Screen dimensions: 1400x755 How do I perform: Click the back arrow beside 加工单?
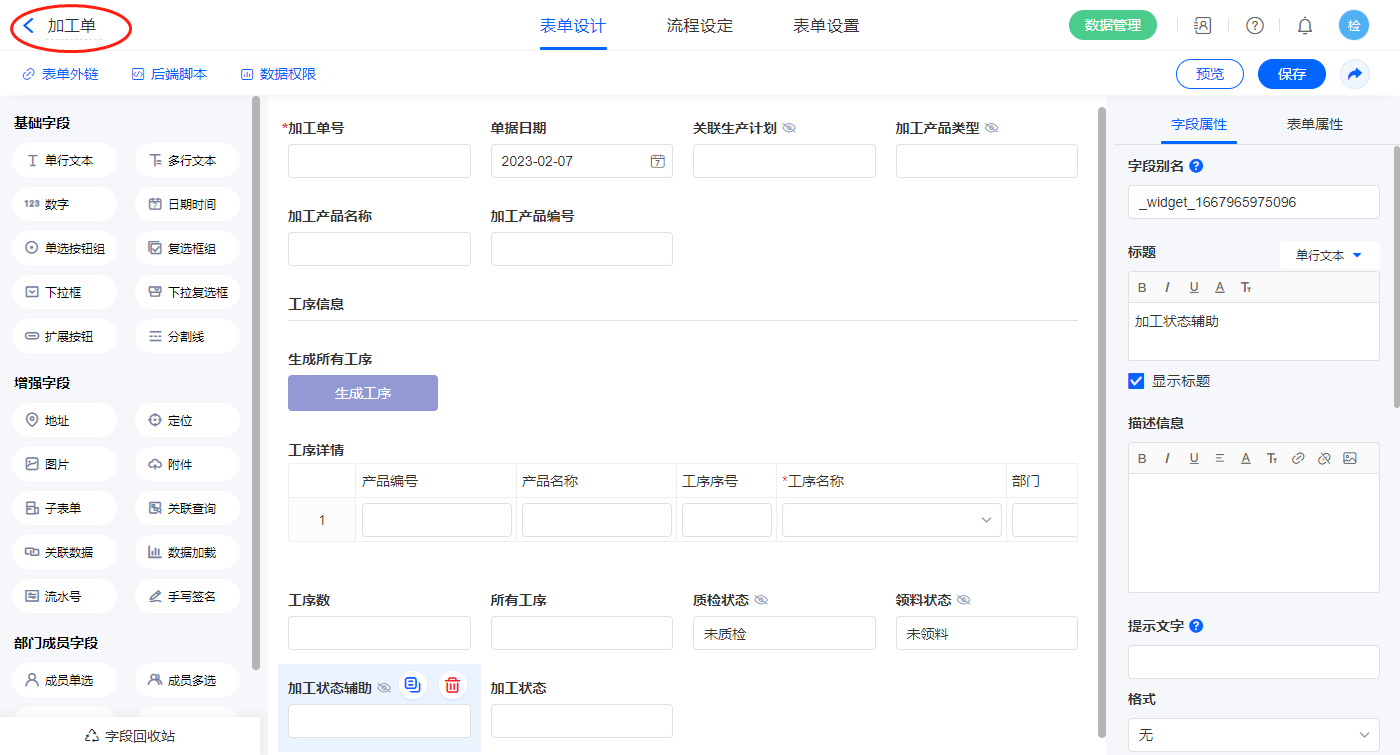click(x=29, y=26)
